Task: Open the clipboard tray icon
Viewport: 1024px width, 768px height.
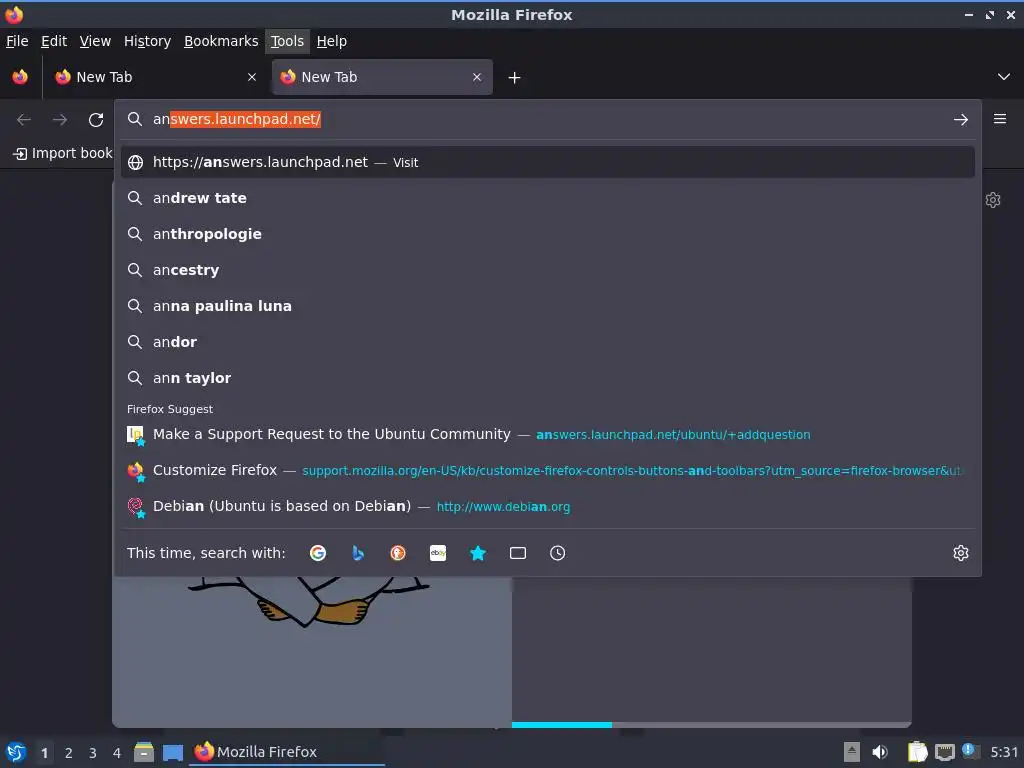Action: pos(918,752)
